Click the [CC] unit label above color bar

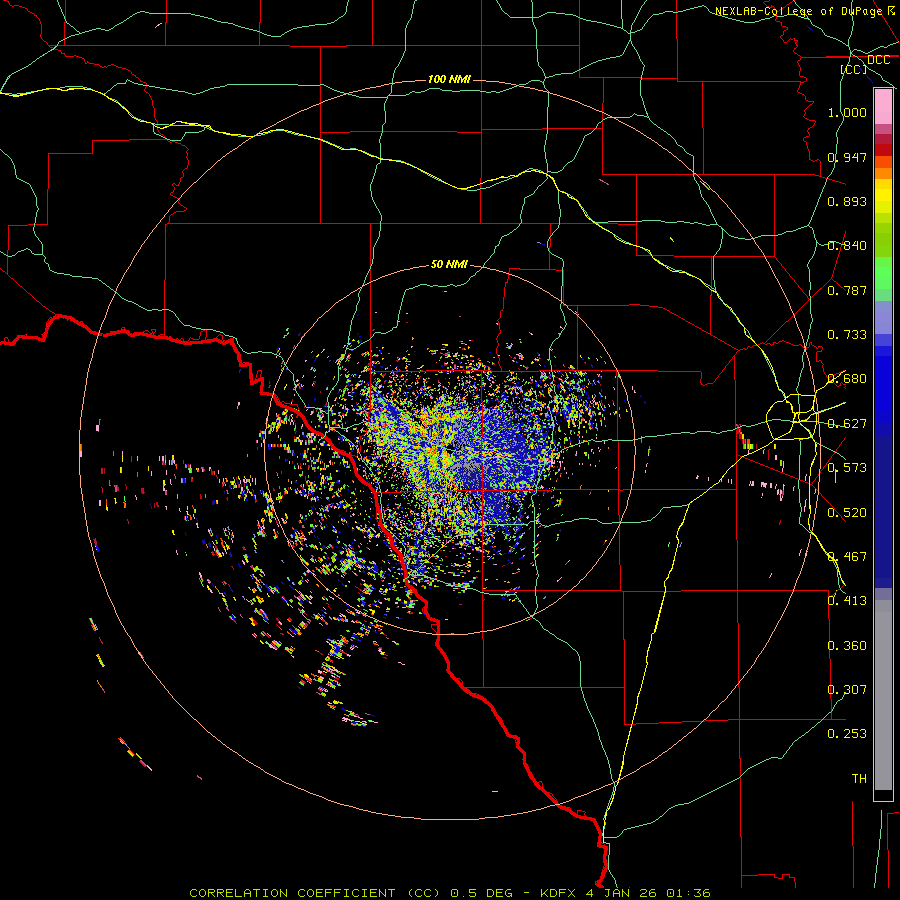tap(853, 69)
